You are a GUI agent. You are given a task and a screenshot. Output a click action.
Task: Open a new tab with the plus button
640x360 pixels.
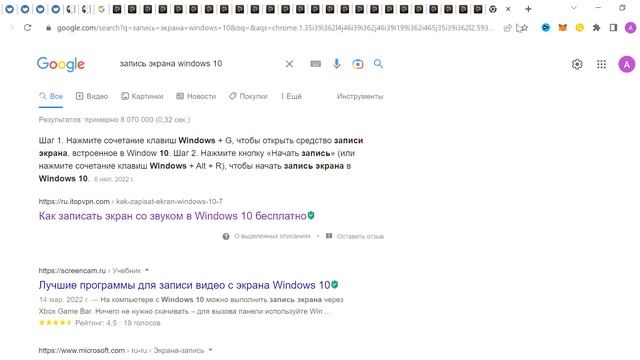pyautogui.click(x=528, y=9)
